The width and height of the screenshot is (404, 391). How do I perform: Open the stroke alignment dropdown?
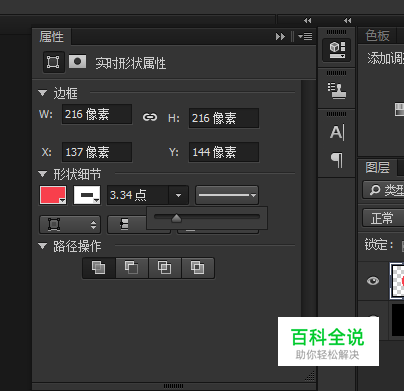click(x=70, y=224)
